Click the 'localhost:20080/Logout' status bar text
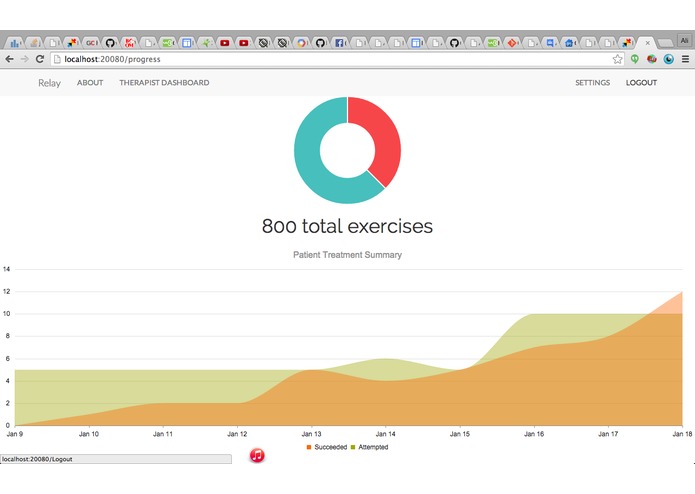This screenshot has height=494, width=695. 37,459
